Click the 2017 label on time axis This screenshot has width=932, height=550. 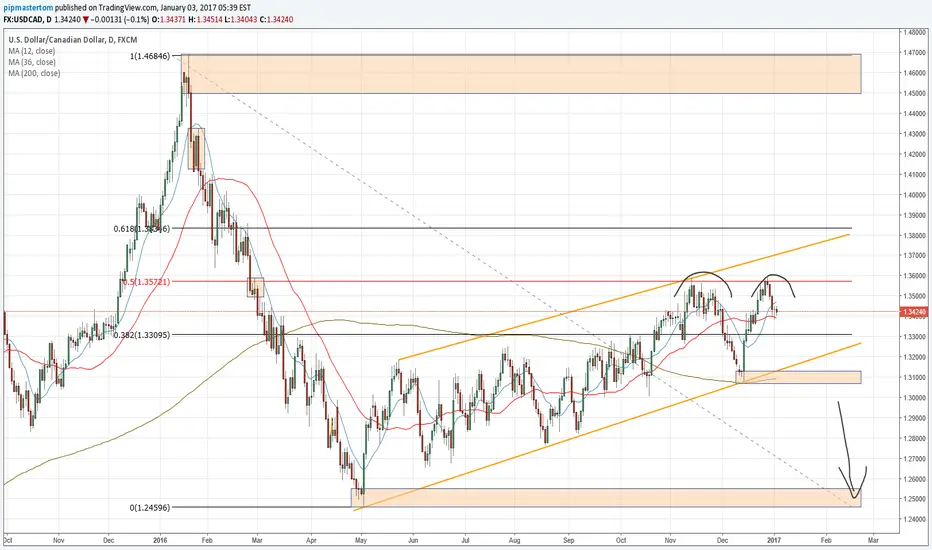[x=773, y=540]
